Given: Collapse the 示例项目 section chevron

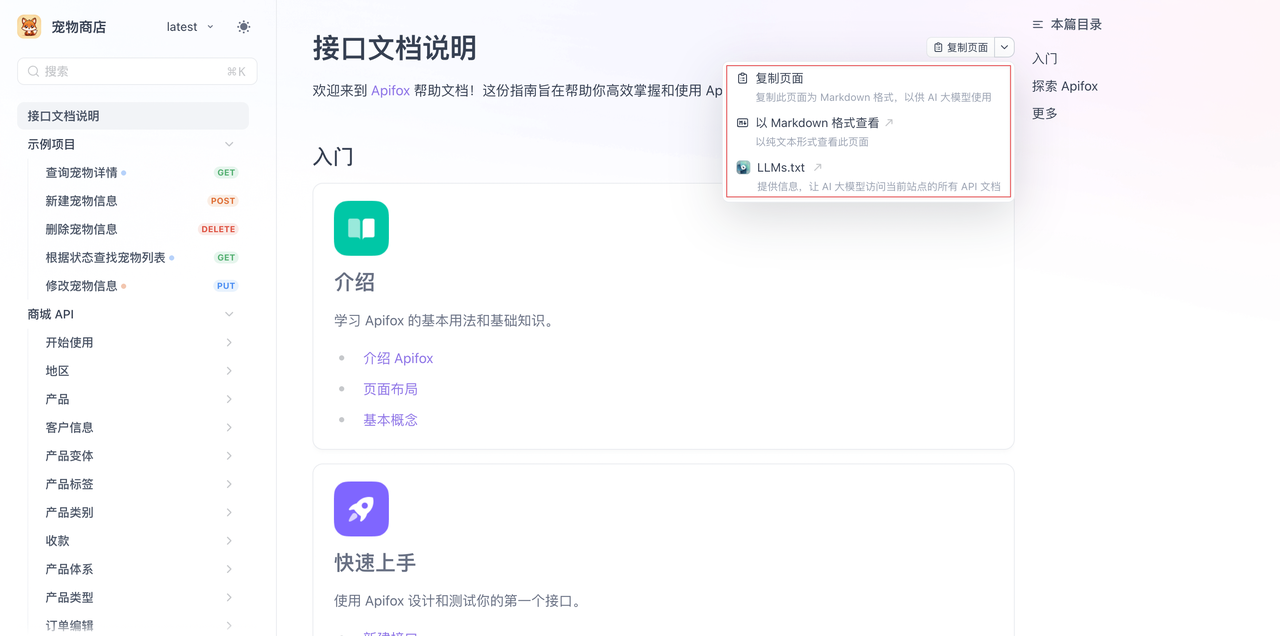Looking at the screenshot, I should 229,144.
